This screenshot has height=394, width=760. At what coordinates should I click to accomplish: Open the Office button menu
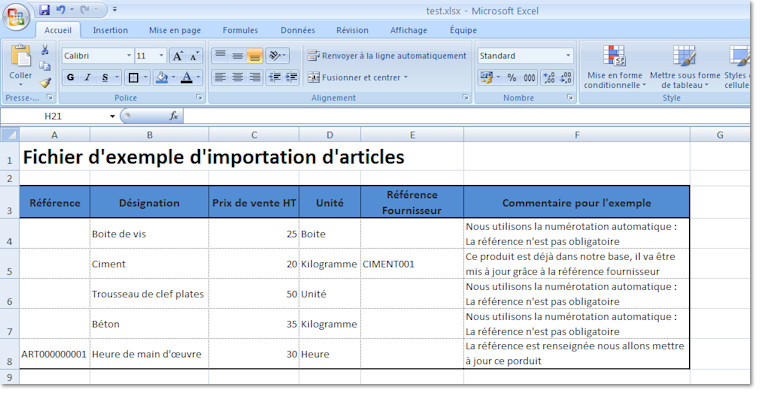[x=16, y=17]
